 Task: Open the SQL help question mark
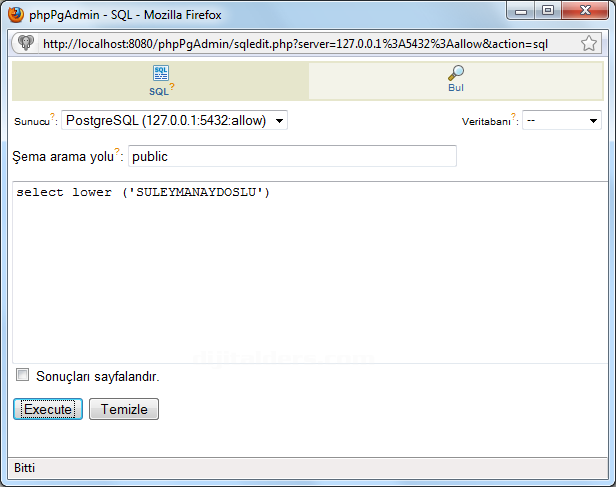tap(172, 86)
